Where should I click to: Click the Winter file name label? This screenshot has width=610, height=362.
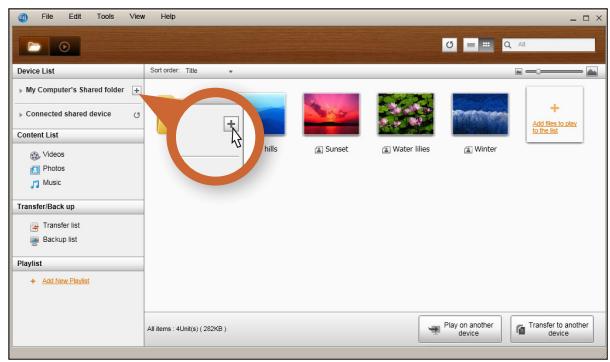point(485,149)
